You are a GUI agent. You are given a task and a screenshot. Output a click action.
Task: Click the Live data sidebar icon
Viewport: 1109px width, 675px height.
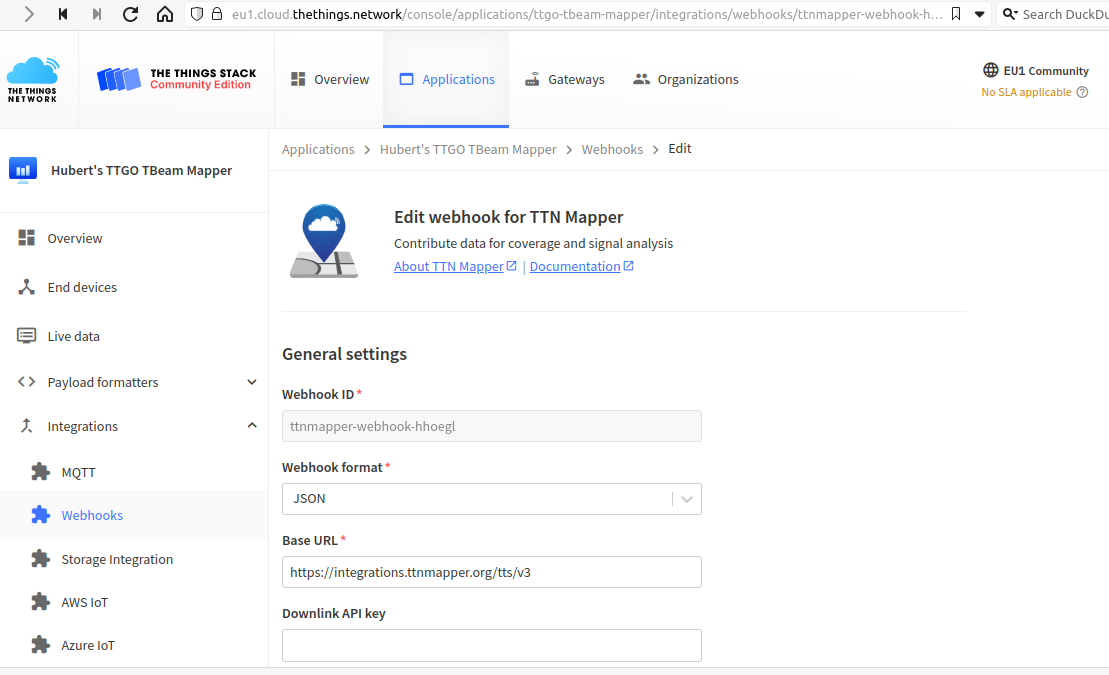(26, 335)
